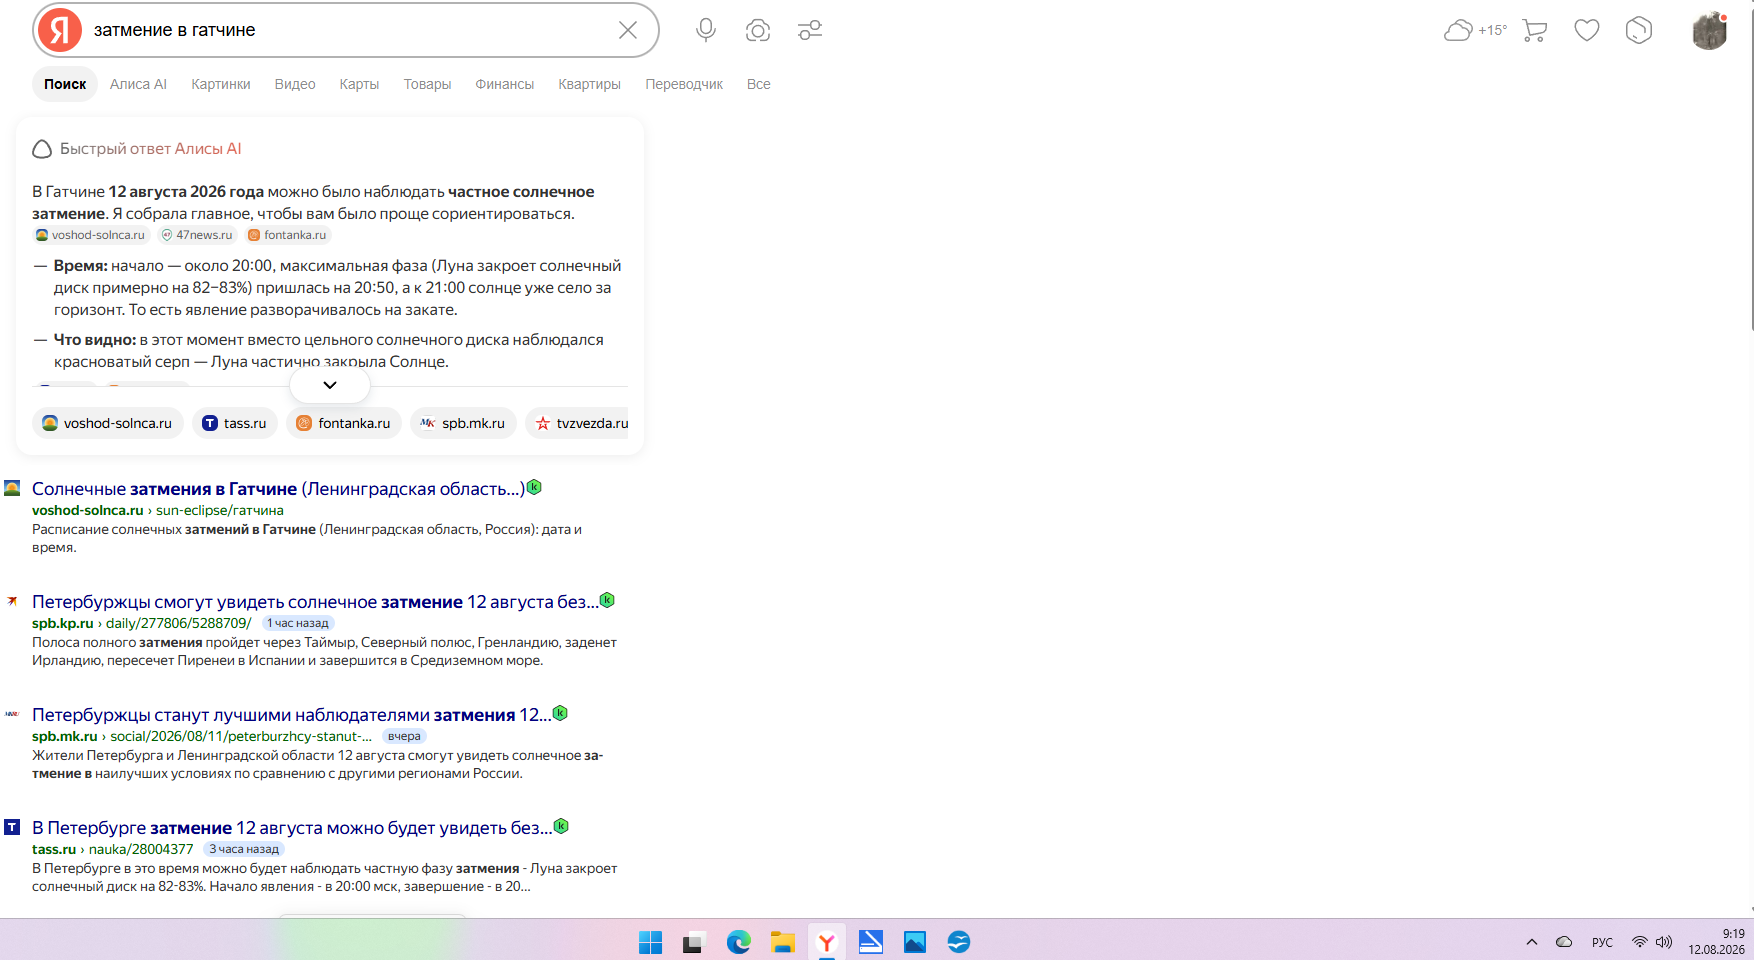Screen dimensions: 1754x960
Task: Switch to the Карты tab
Action: click(x=359, y=84)
